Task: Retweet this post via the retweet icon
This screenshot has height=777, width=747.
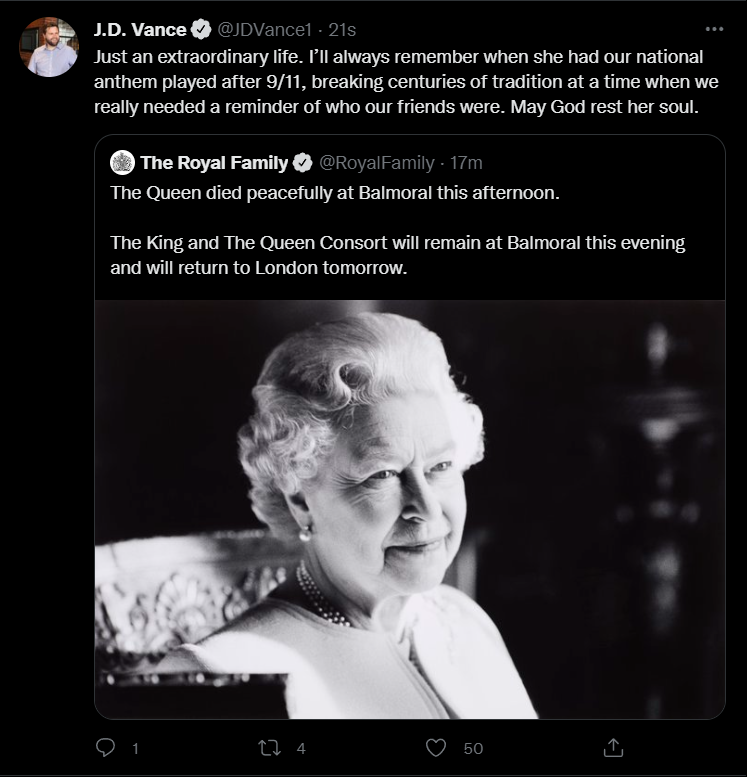Action: click(x=269, y=748)
